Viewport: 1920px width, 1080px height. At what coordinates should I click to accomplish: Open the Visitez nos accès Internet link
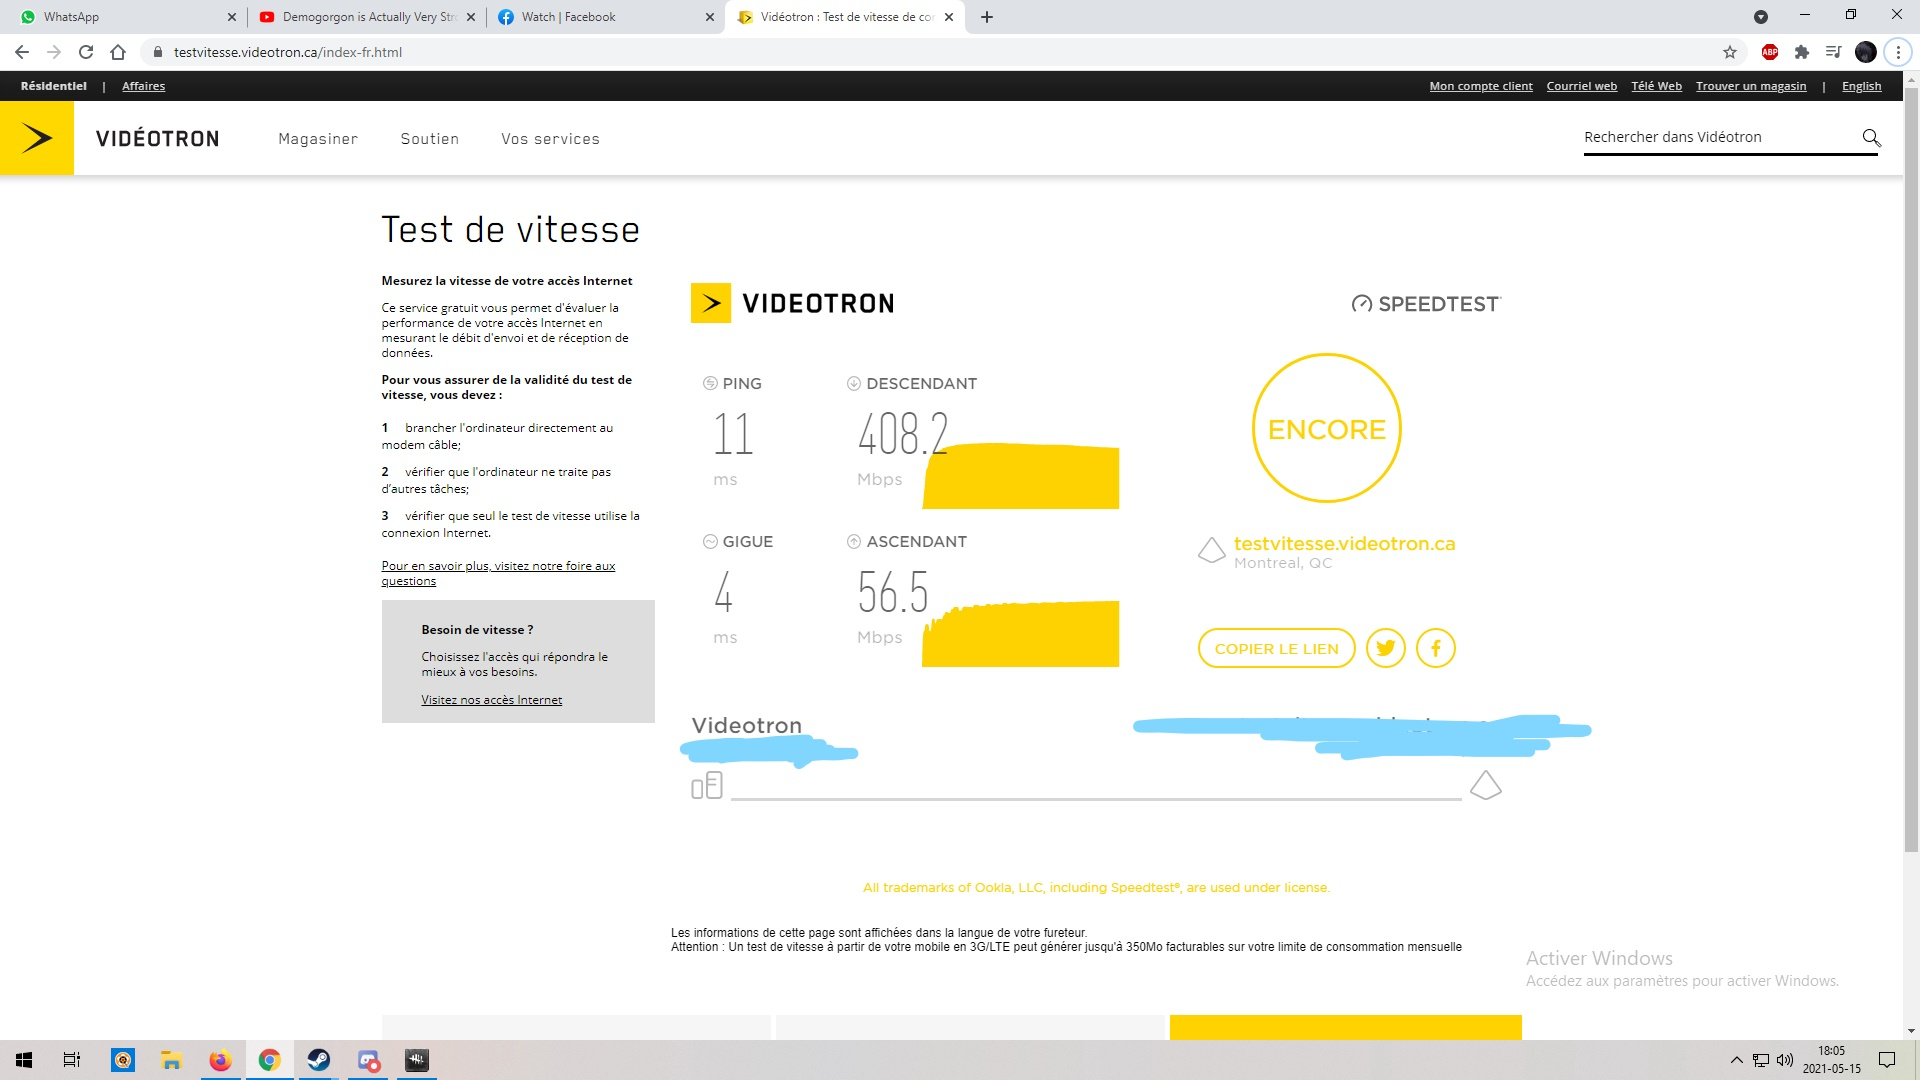491,700
